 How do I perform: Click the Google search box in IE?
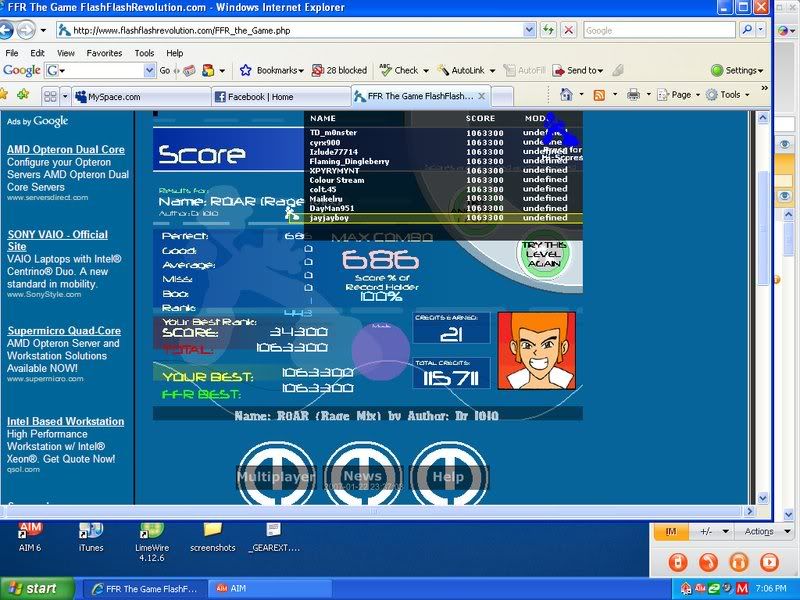(x=660, y=30)
